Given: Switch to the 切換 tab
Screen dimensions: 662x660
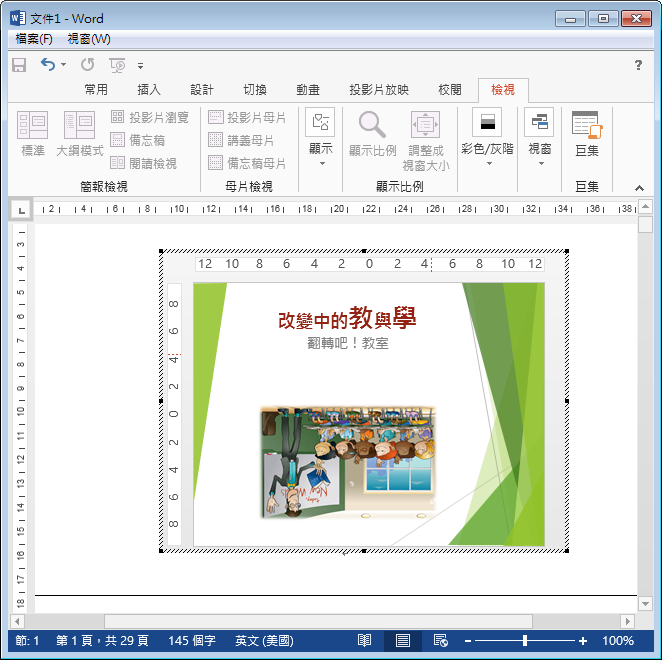Looking at the screenshot, I should (x=255, y=90).
